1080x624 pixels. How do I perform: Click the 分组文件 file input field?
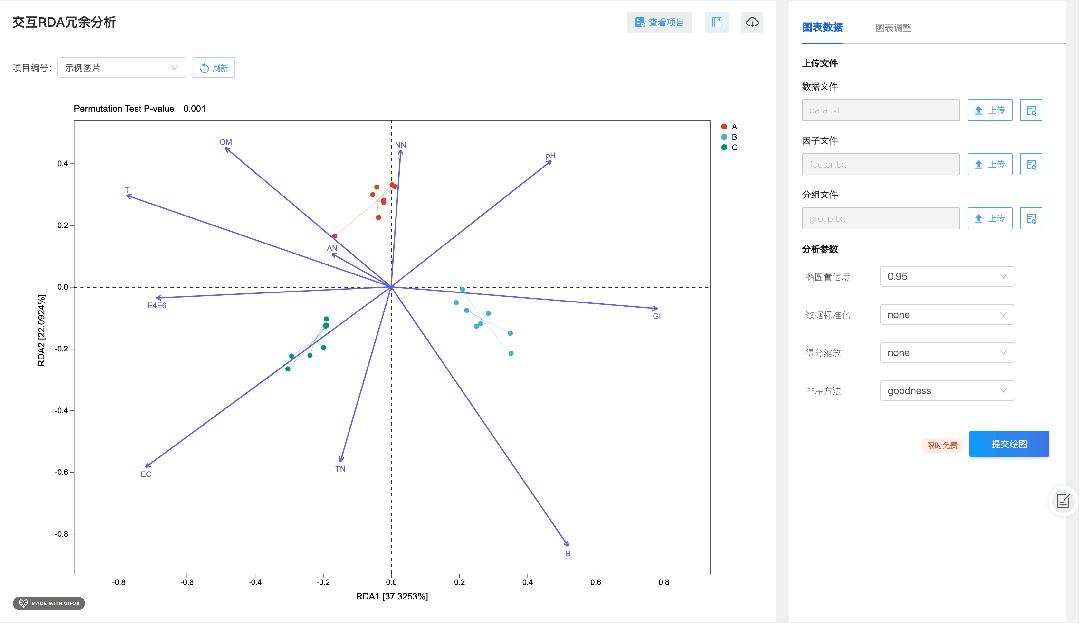(x=880, y=218)
